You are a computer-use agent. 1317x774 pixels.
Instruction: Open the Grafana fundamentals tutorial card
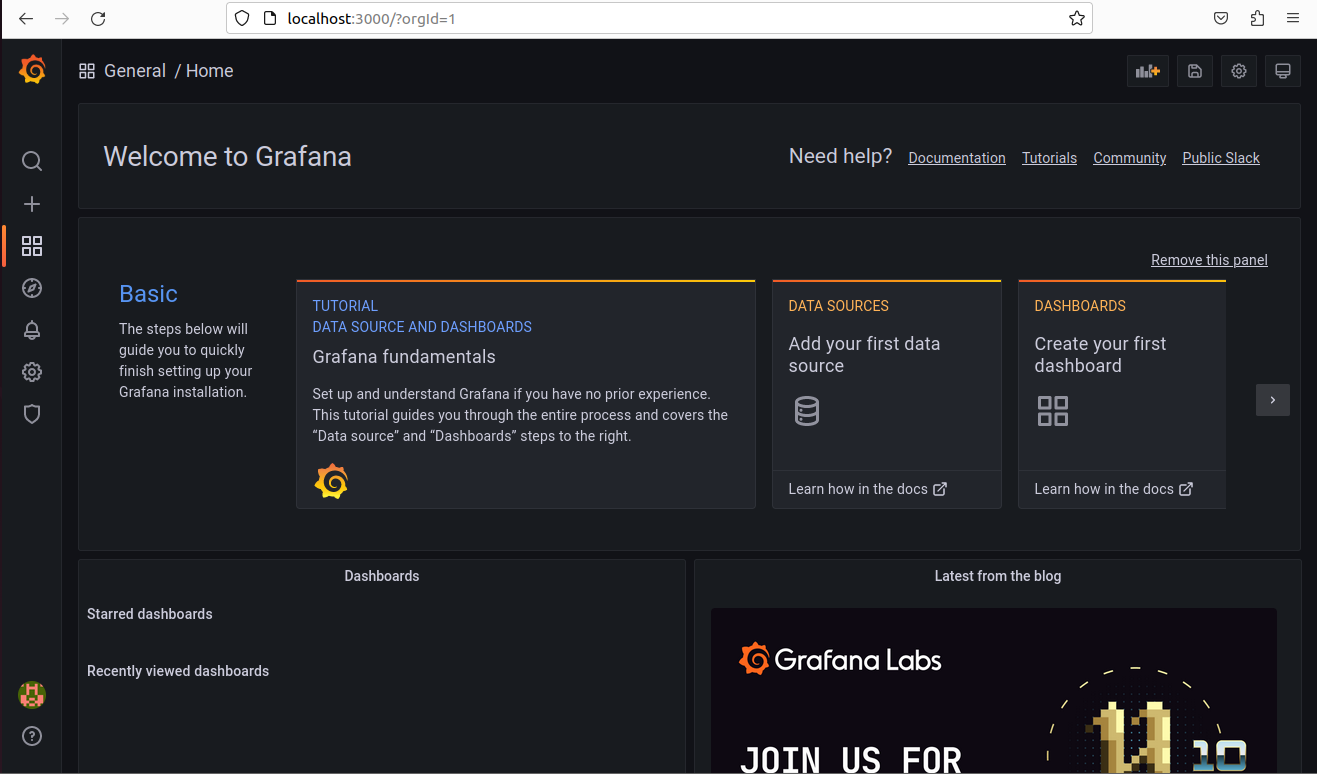pos(526,395)
